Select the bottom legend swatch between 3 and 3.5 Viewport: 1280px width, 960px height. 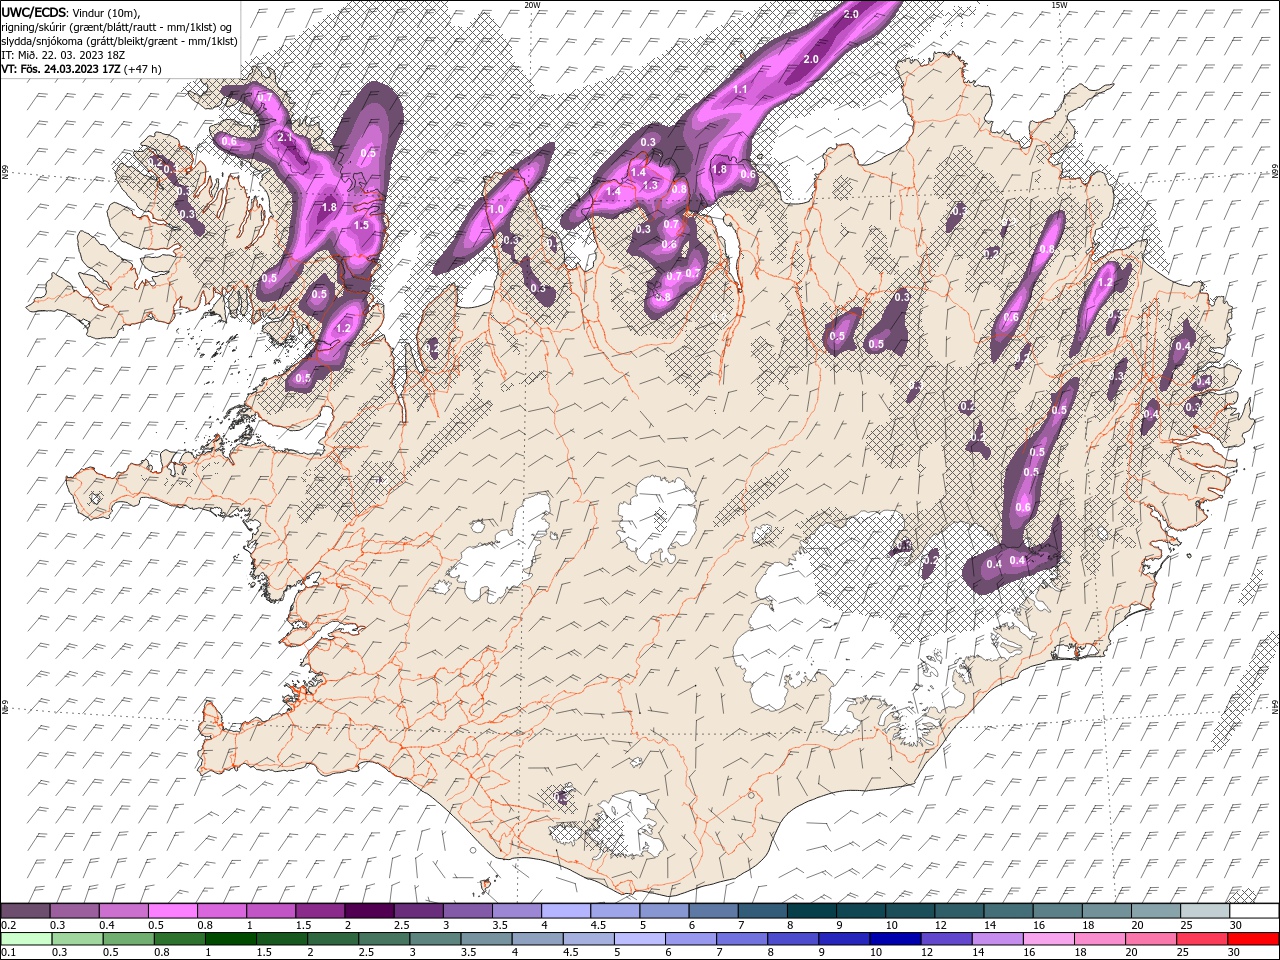pos(435,939)
